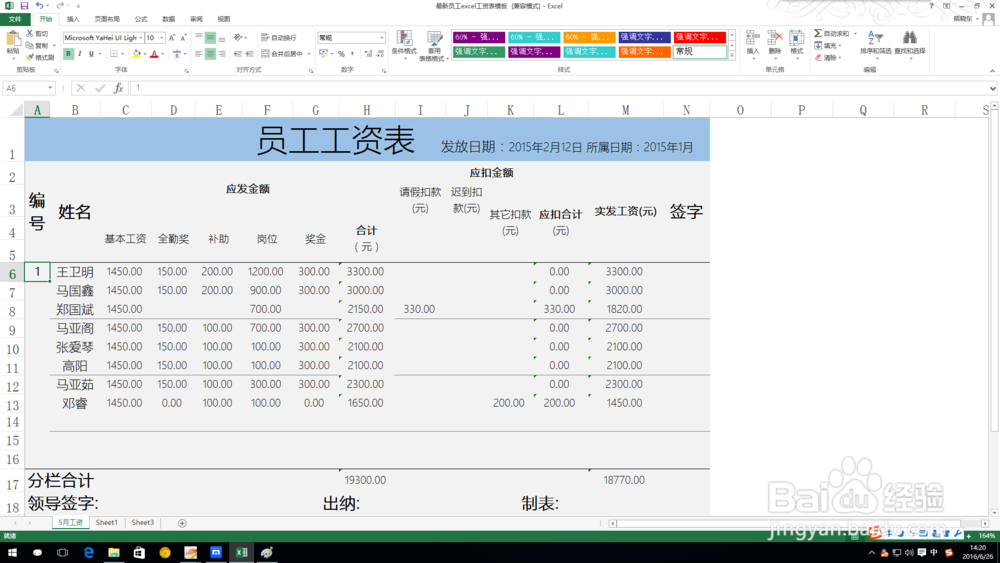Screen dimensions: 1000x563
Task: Toggle Bottom Align for cell
Action: [221, 38]
